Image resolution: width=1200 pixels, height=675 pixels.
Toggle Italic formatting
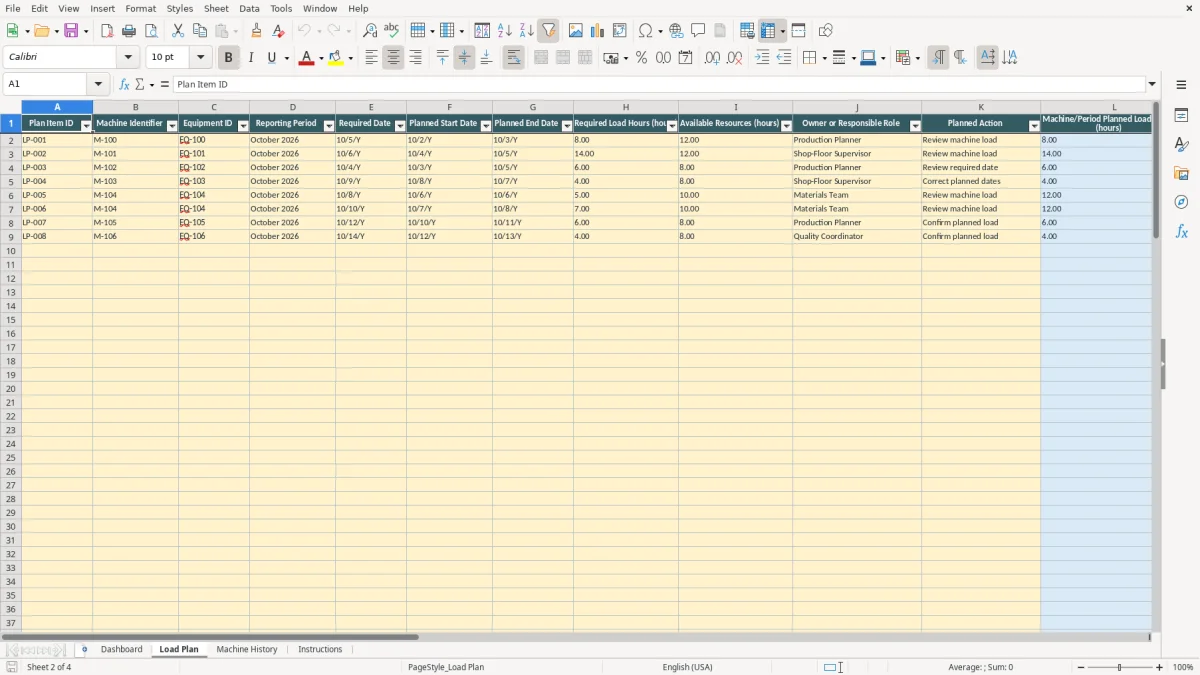250,58
